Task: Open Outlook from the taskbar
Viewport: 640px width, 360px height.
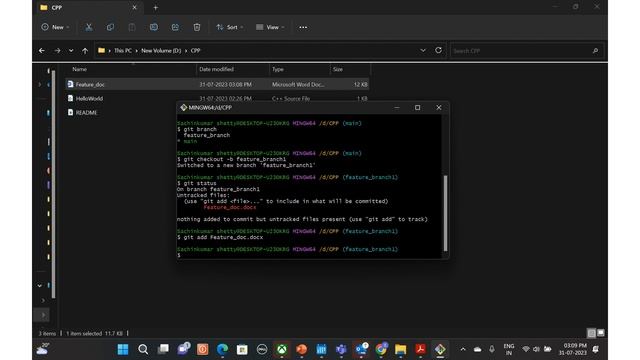Action: coord(361,349)
